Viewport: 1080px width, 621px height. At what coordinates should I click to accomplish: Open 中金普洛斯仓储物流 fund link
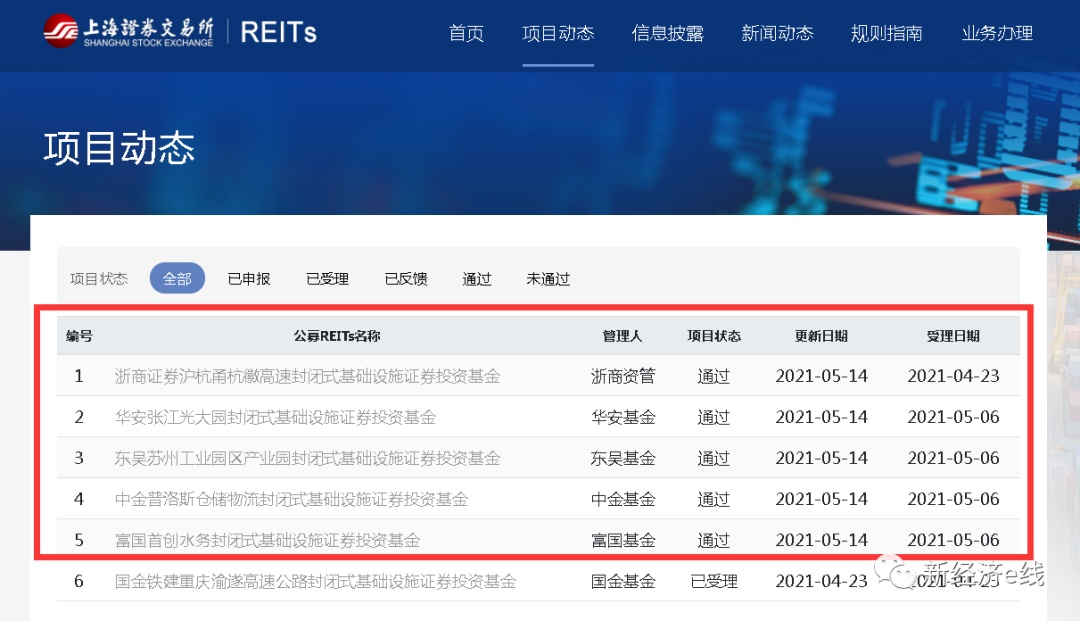(291, 499)
